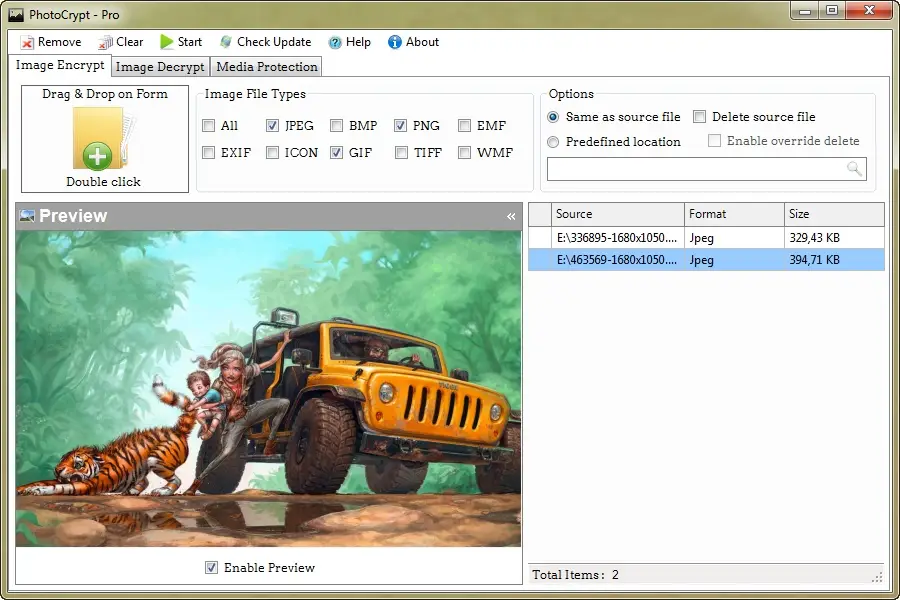Open the Help toolbar item
Screen dimensions: 900x600
click(x=350, y=42)
